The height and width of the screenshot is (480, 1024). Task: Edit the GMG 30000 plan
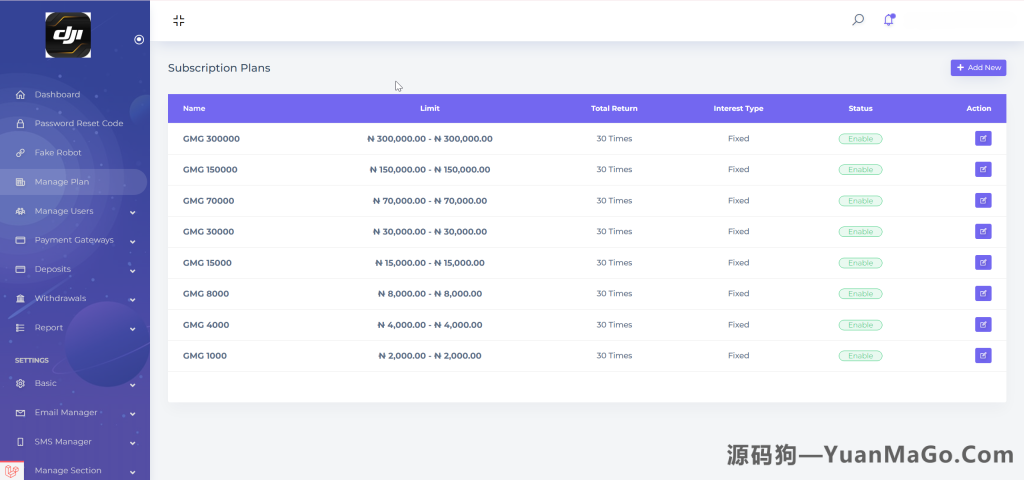pos(983,231)
